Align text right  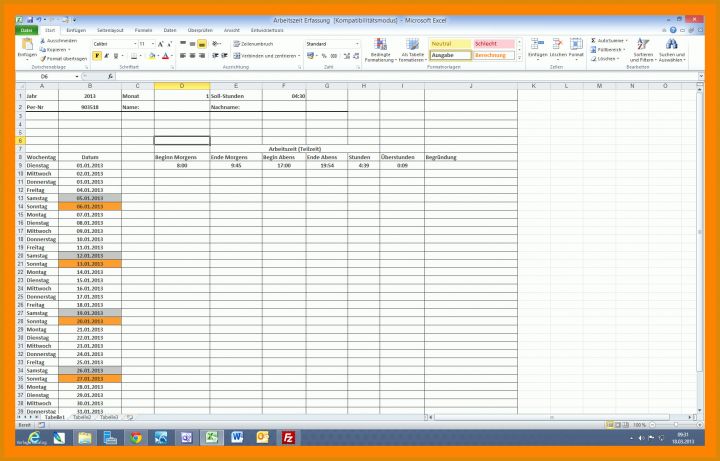click(202, 56)
